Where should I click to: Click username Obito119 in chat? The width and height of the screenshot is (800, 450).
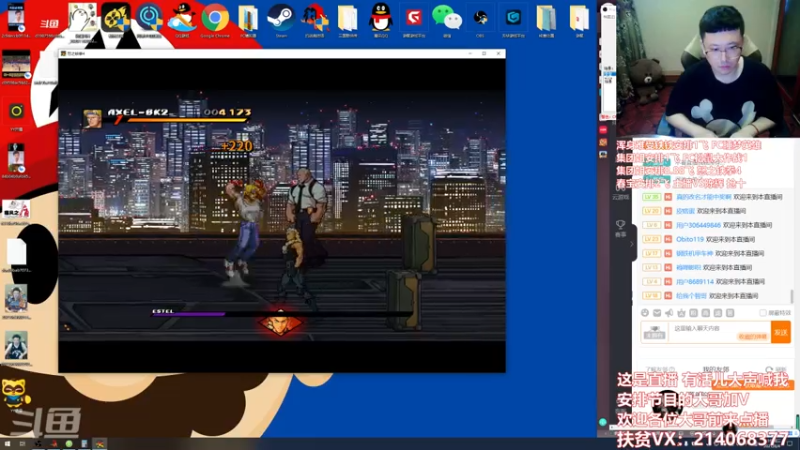tap(690, 239)
